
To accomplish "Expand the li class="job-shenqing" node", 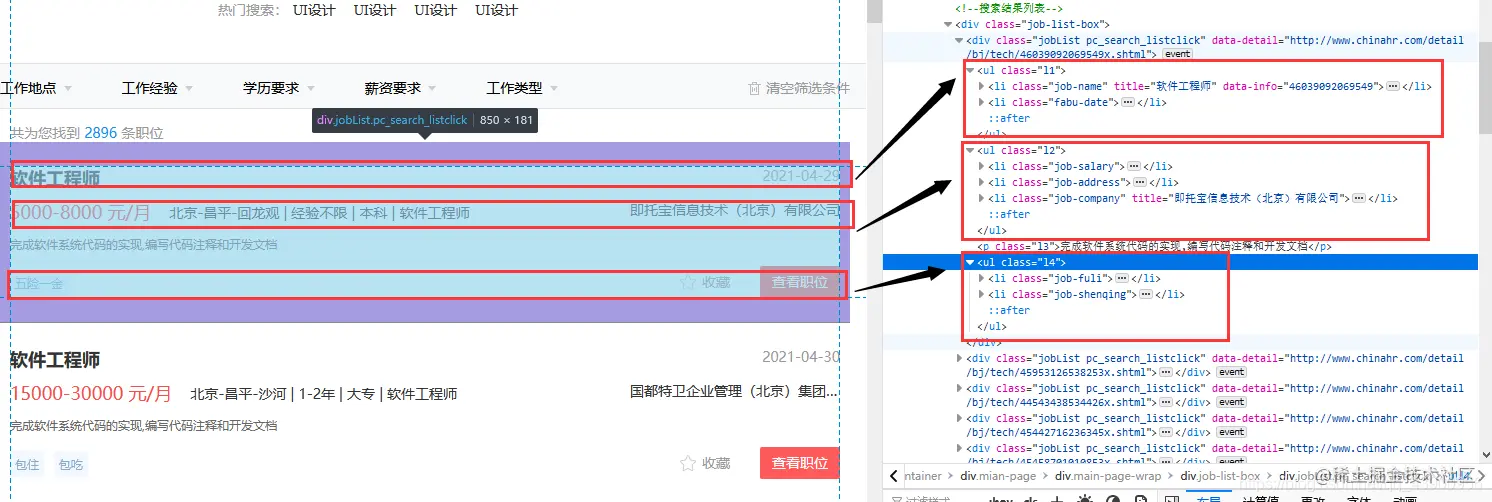I will click(981, 294).
